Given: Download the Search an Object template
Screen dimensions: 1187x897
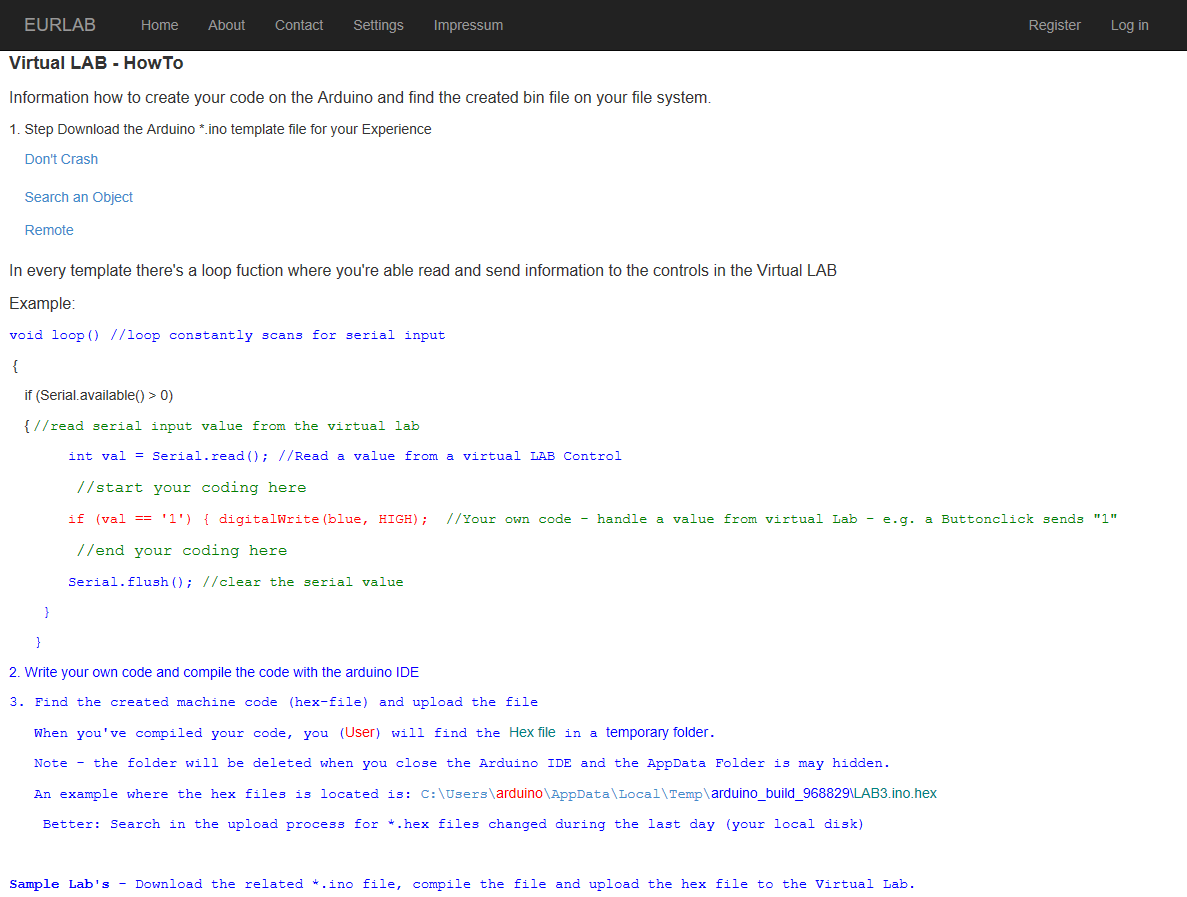Looking at the screenshot, I should [x=79, y=197].
